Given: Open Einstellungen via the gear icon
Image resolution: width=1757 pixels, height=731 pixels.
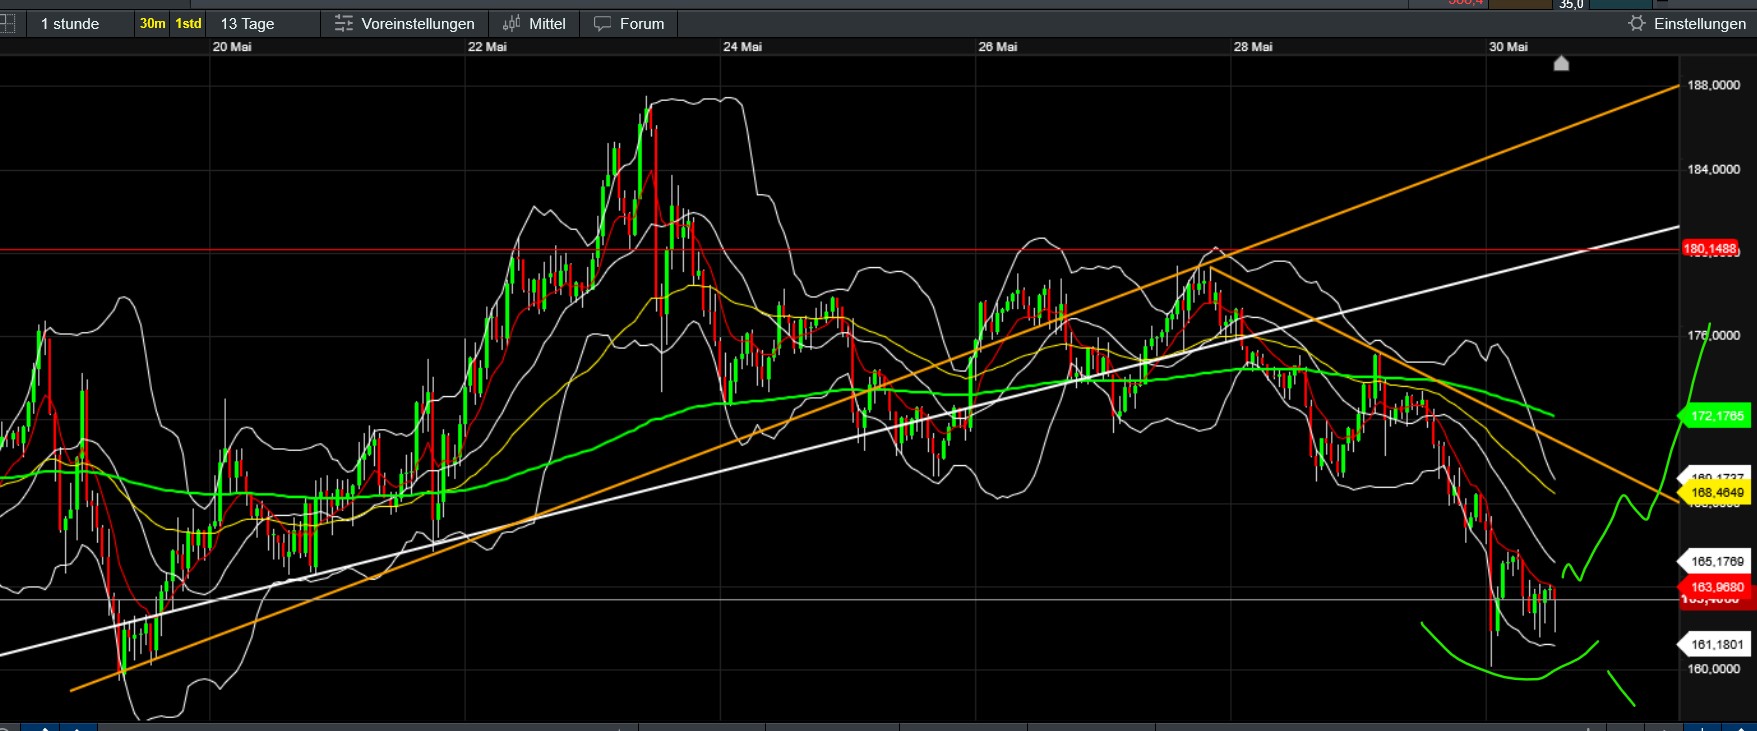Looking at the screenshot, I should point(1637,23).
